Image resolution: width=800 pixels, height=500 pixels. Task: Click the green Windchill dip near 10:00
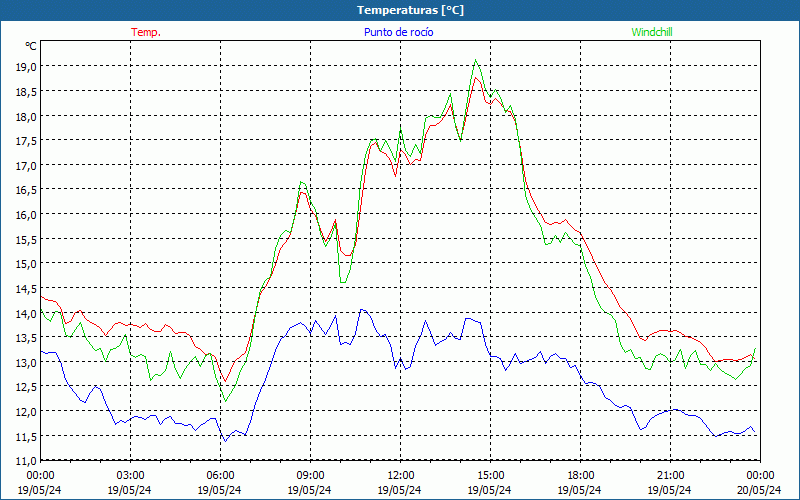point(342,282)
